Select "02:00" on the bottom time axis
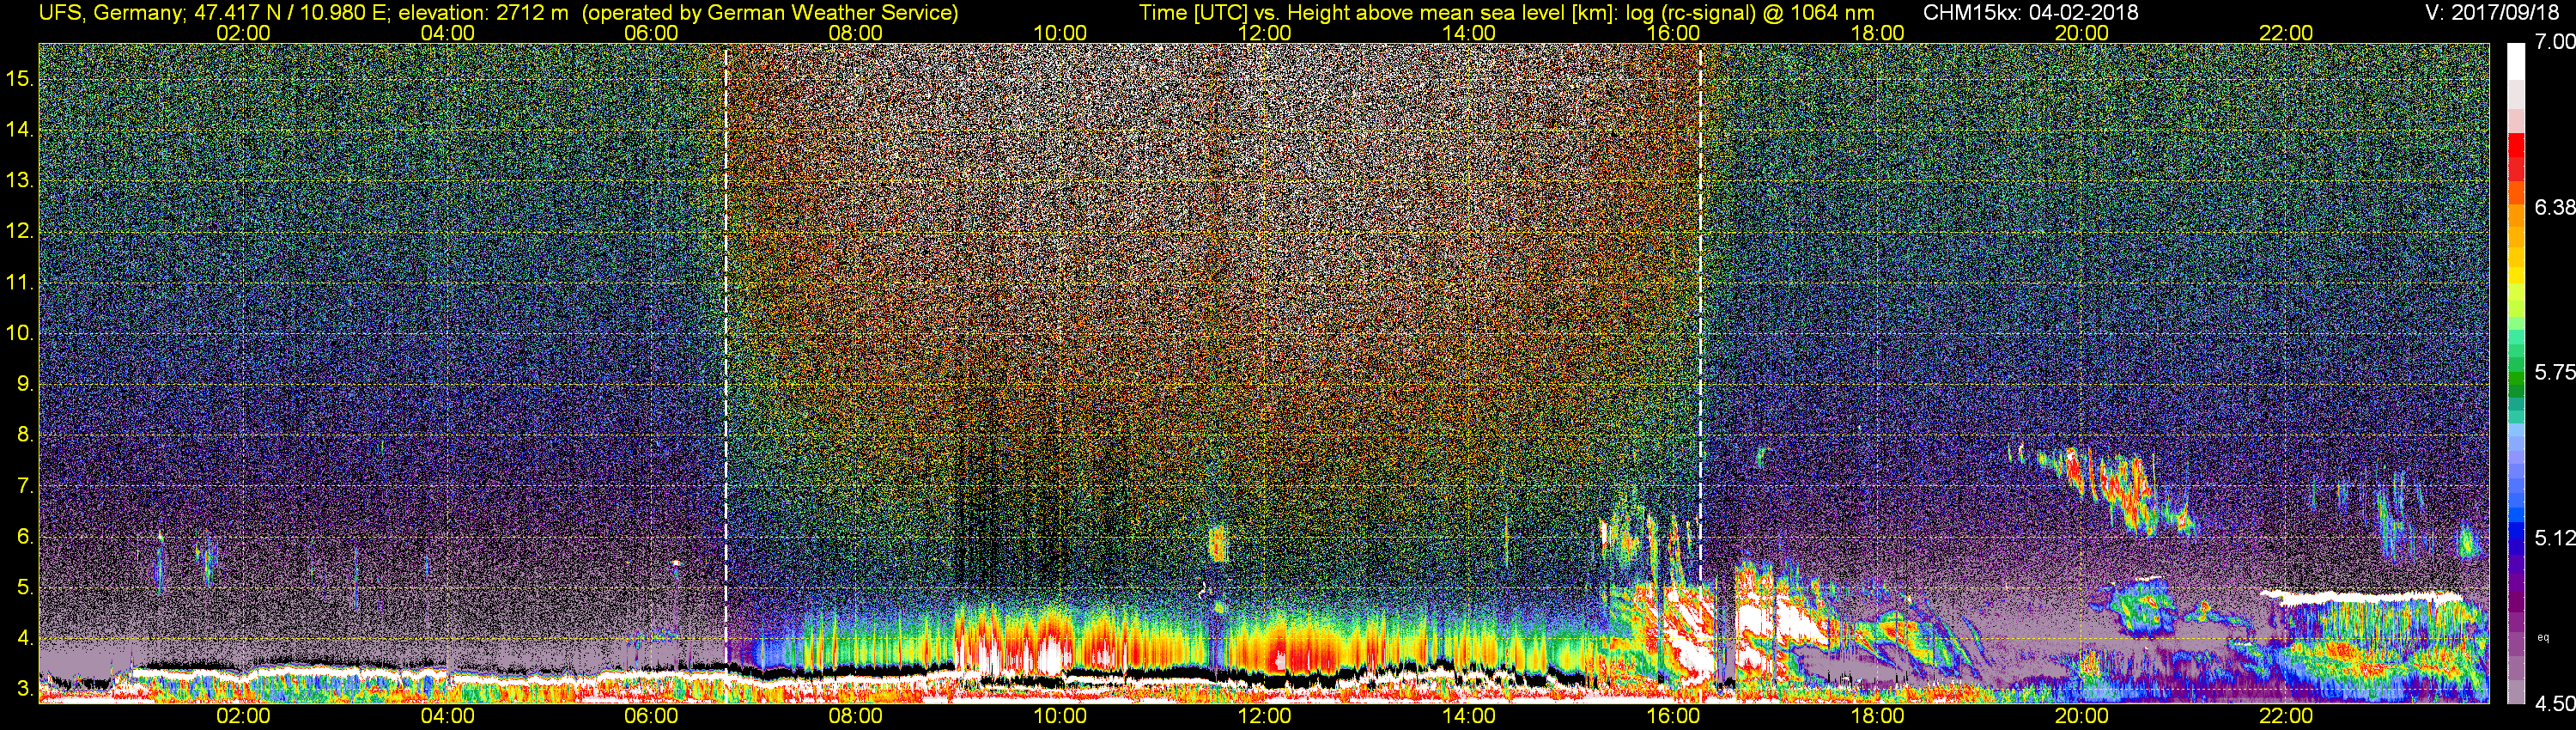The image size is (2576, 730). pyautogui.click(x=243, y=716)
